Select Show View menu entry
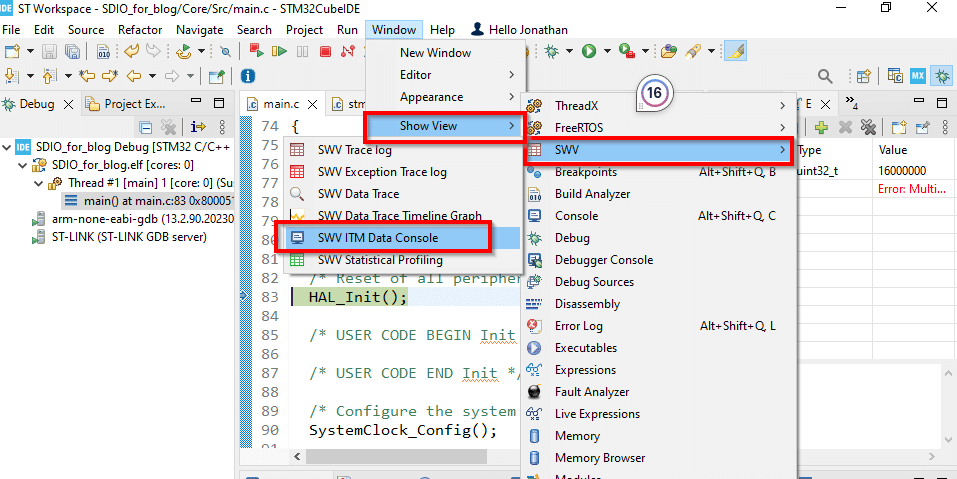 [x=444, y=126]
